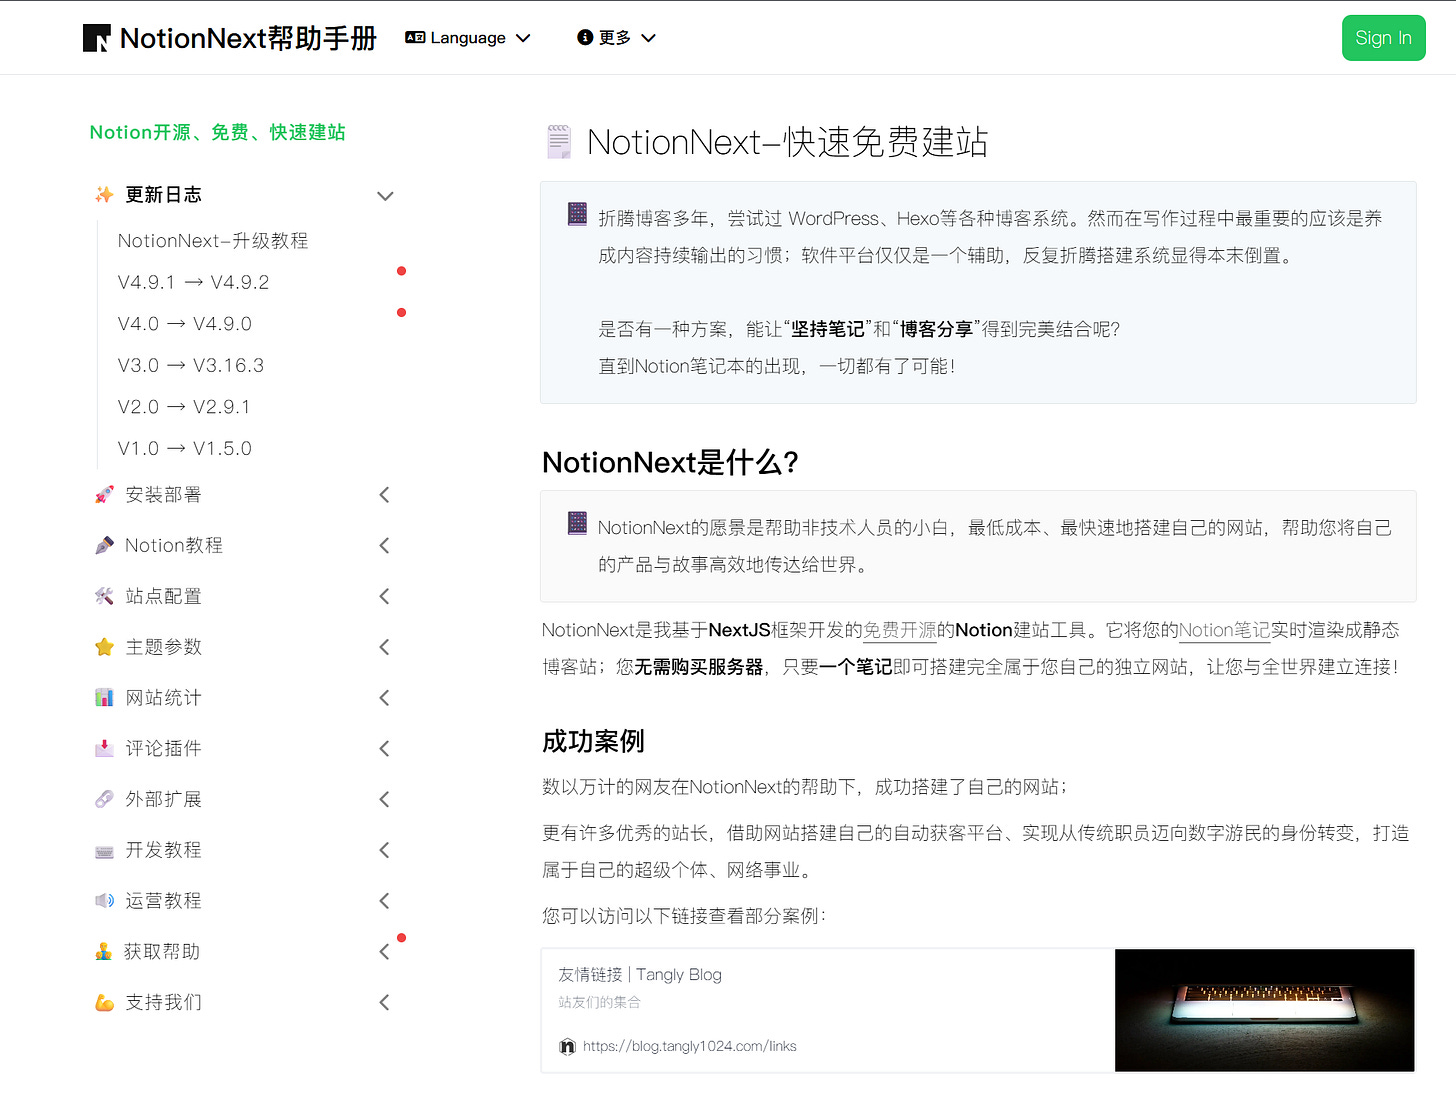Click the sparkle icon beside 更新日志
The image size is (1456, 1101).
(x=104, y=194)
